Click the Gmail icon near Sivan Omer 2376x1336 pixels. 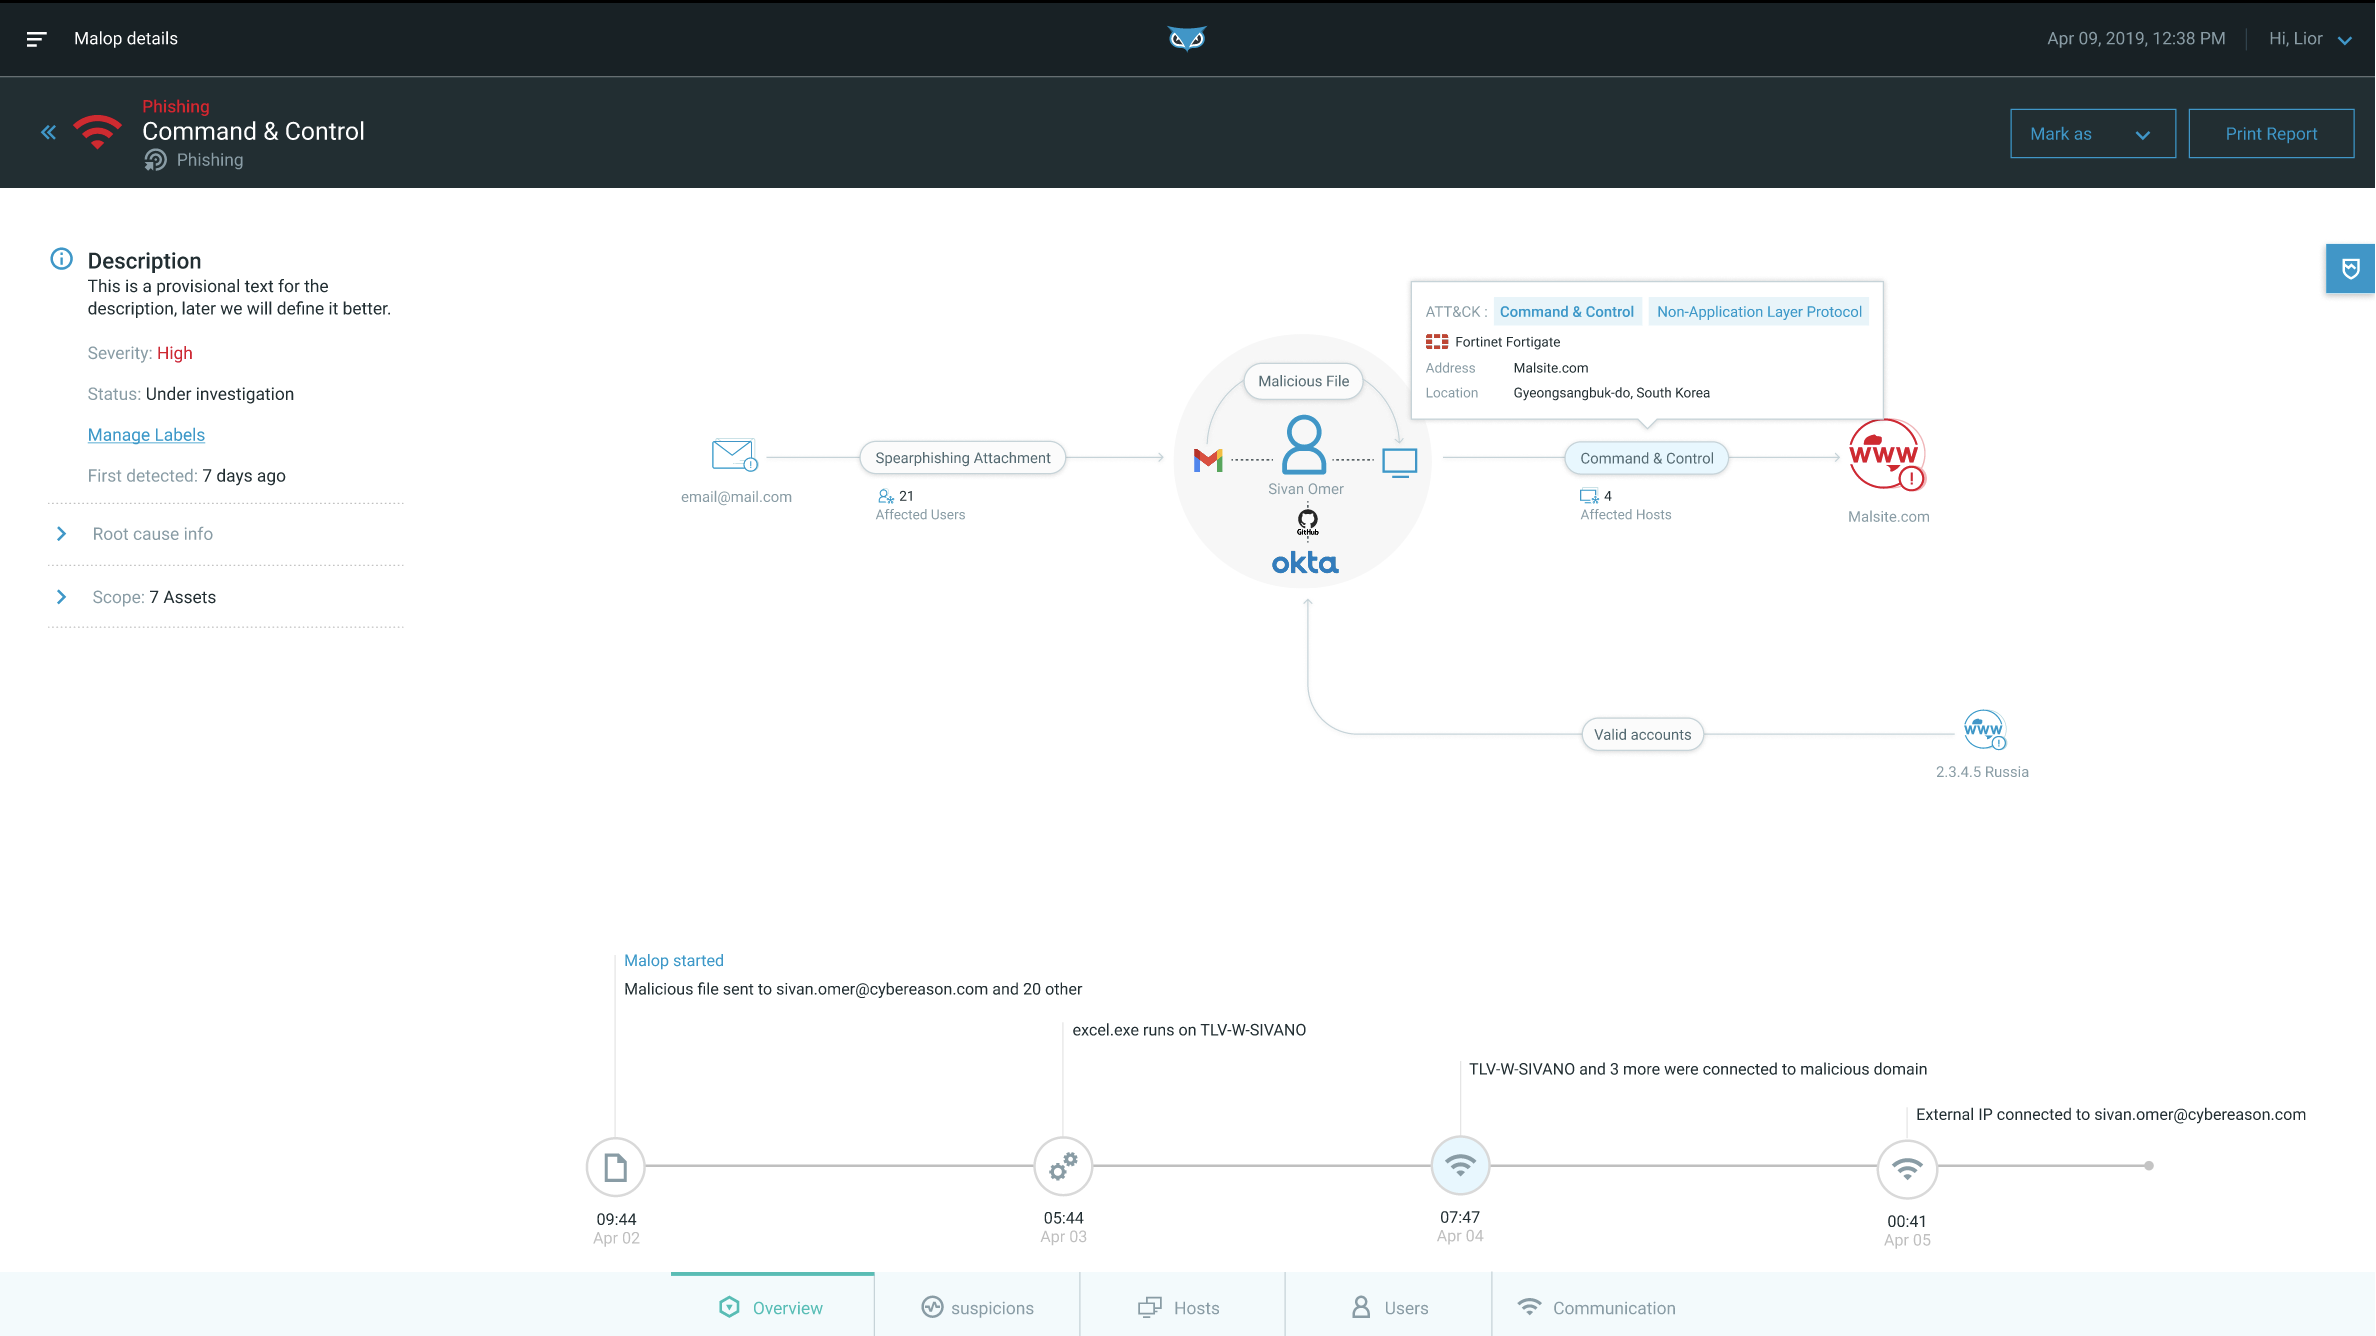(x=1208, y=460)
